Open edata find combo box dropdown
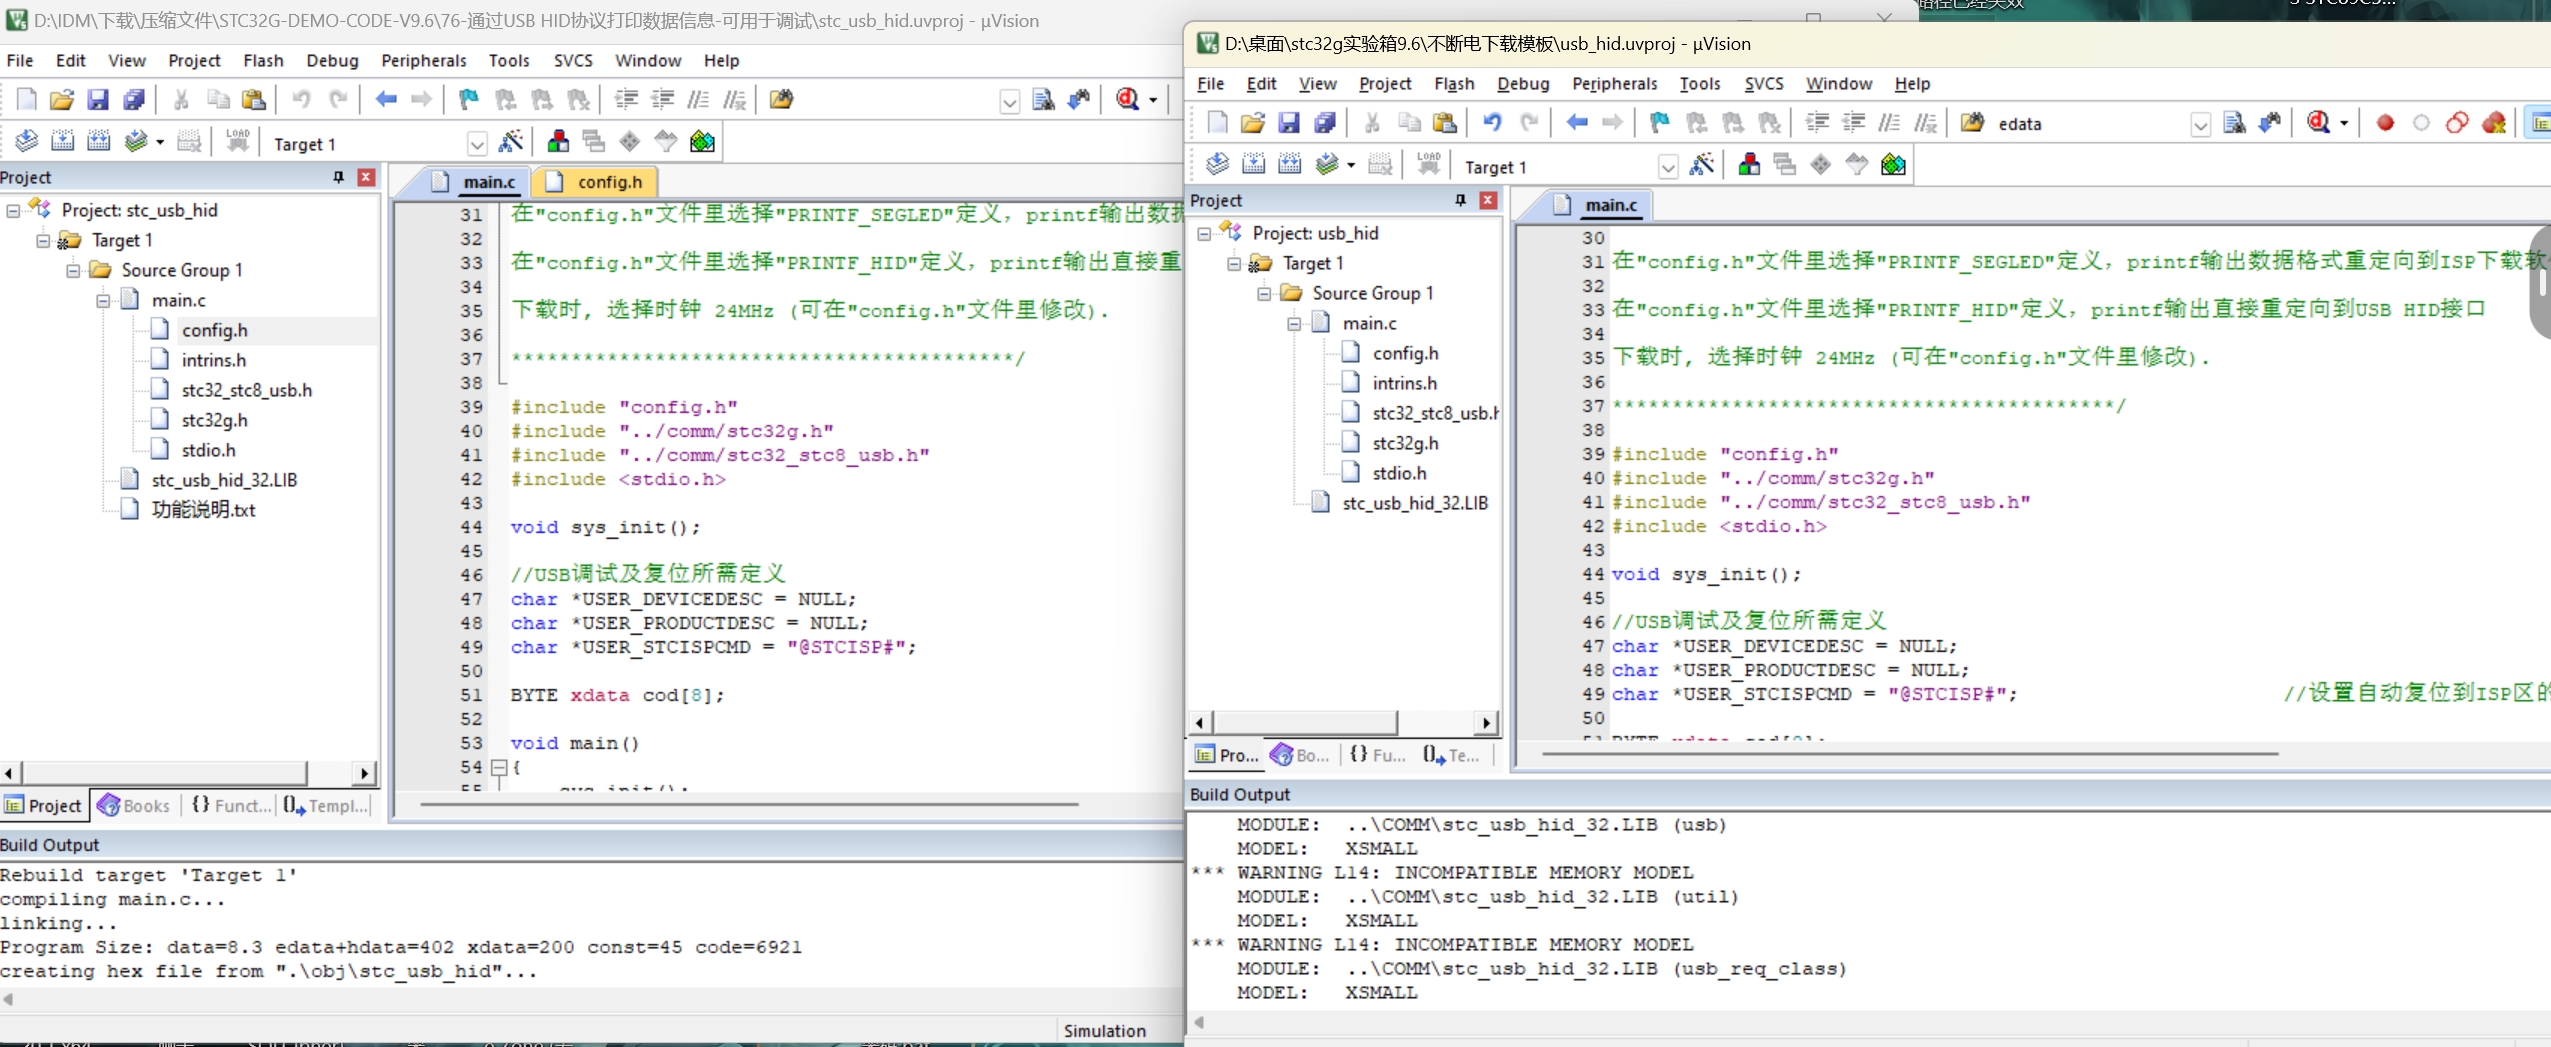This screenshot has height=1047, width=2551. [x=2200, y=124]
